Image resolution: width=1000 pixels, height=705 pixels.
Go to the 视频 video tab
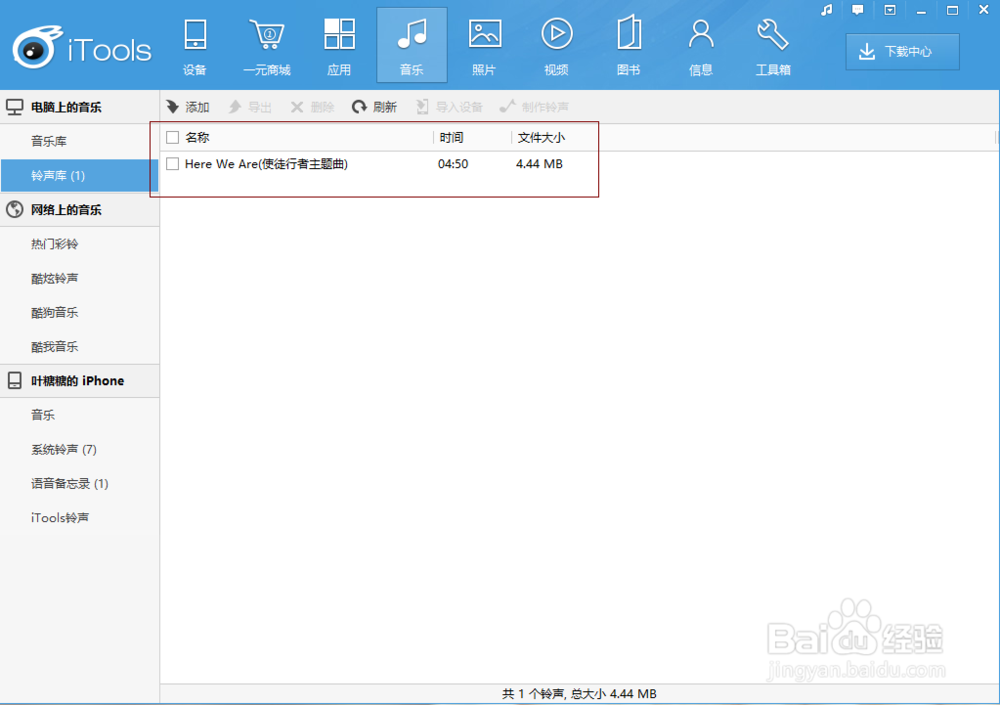coord(556,46)
